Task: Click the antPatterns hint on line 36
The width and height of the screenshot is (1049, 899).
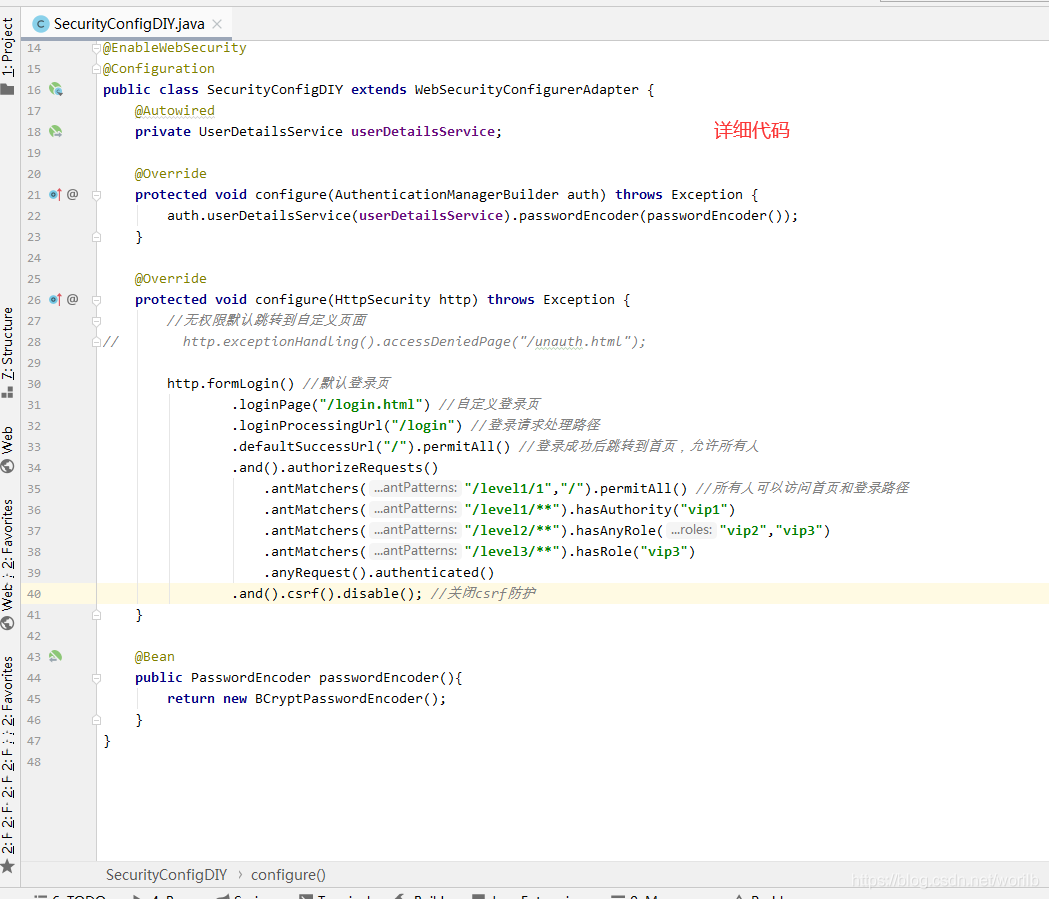Action: (x=415, y=509)
